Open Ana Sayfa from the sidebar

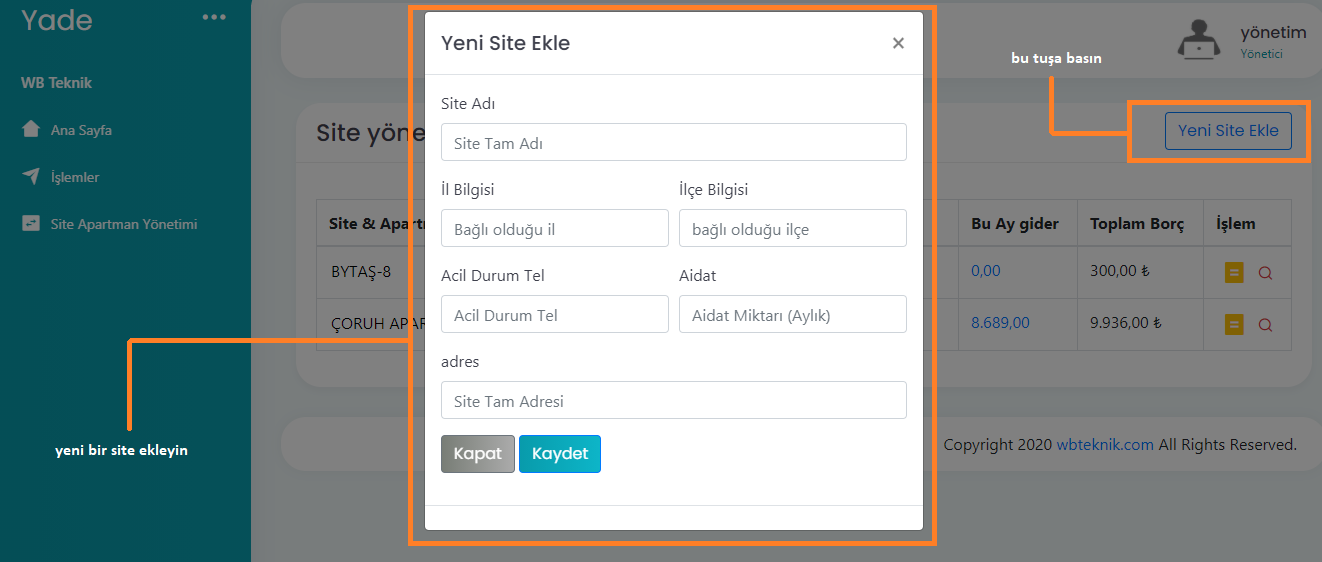pyautogui.click(x=82, y=130)
